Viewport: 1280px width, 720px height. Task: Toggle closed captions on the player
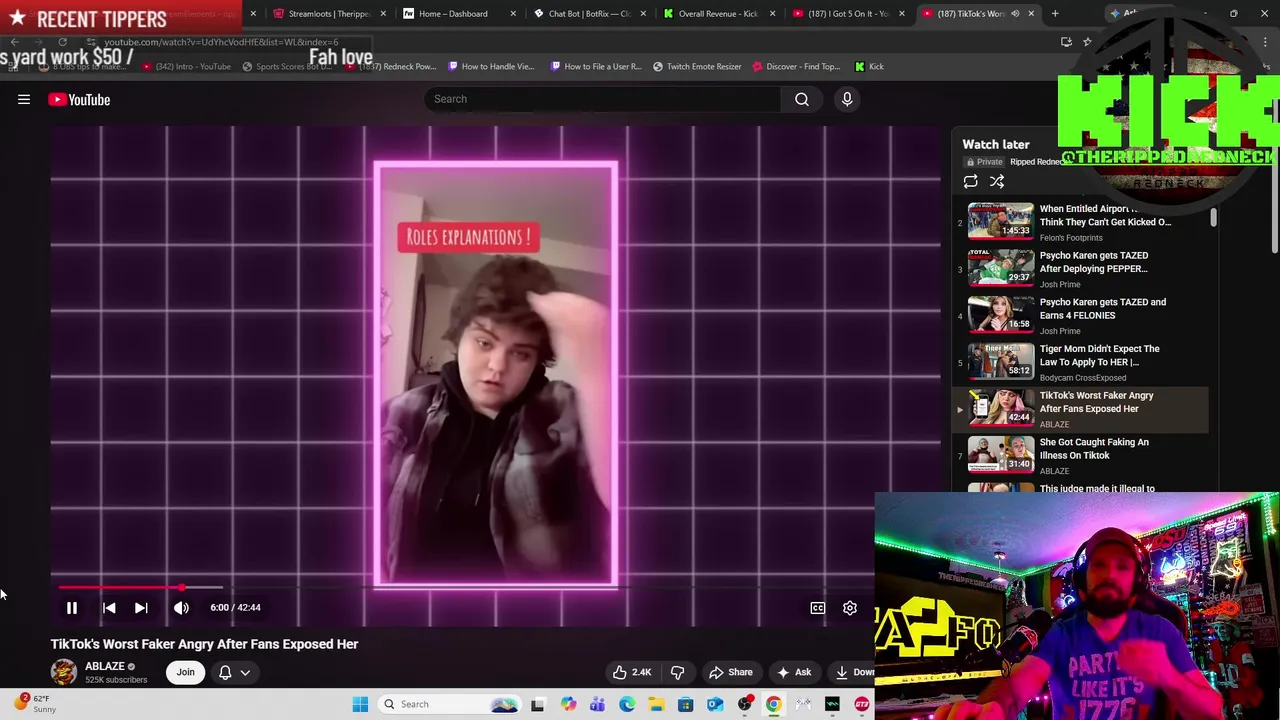[818, 607]
